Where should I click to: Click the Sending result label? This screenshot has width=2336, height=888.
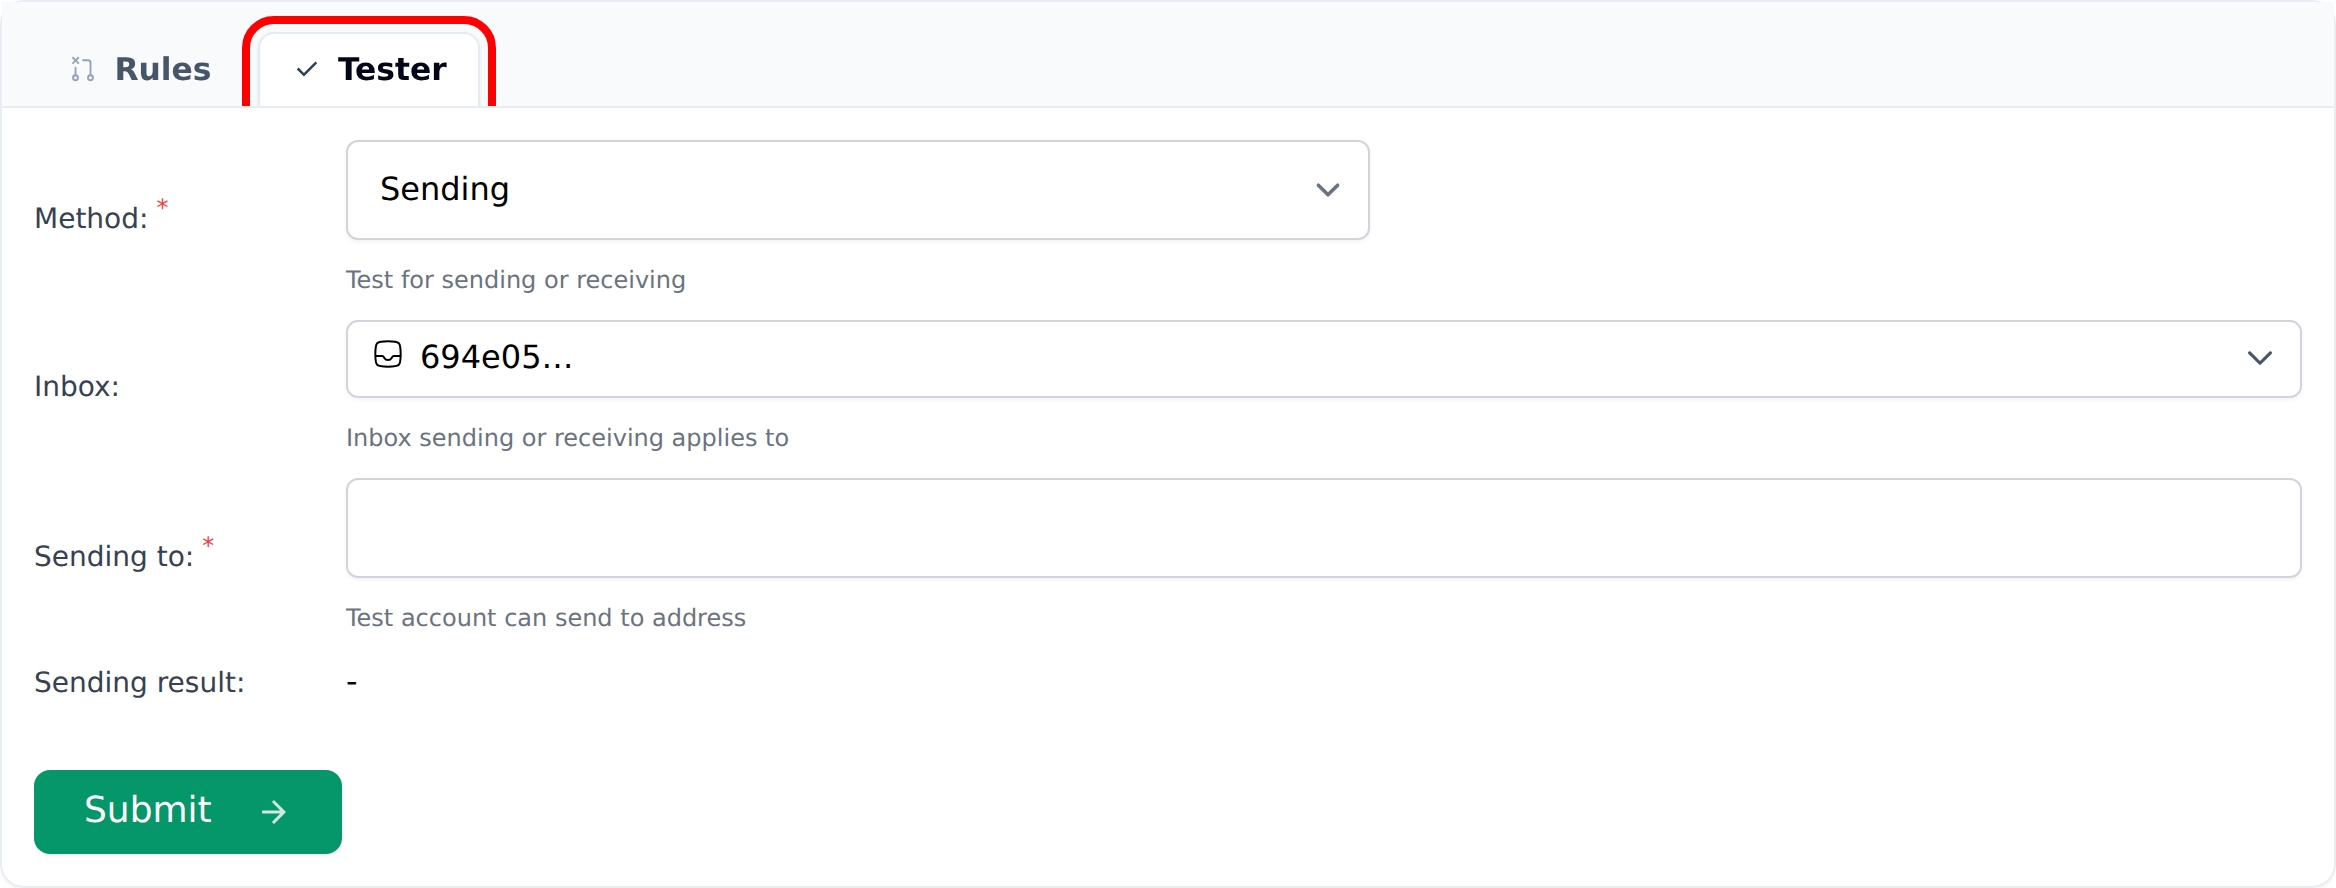coord(139,682)
